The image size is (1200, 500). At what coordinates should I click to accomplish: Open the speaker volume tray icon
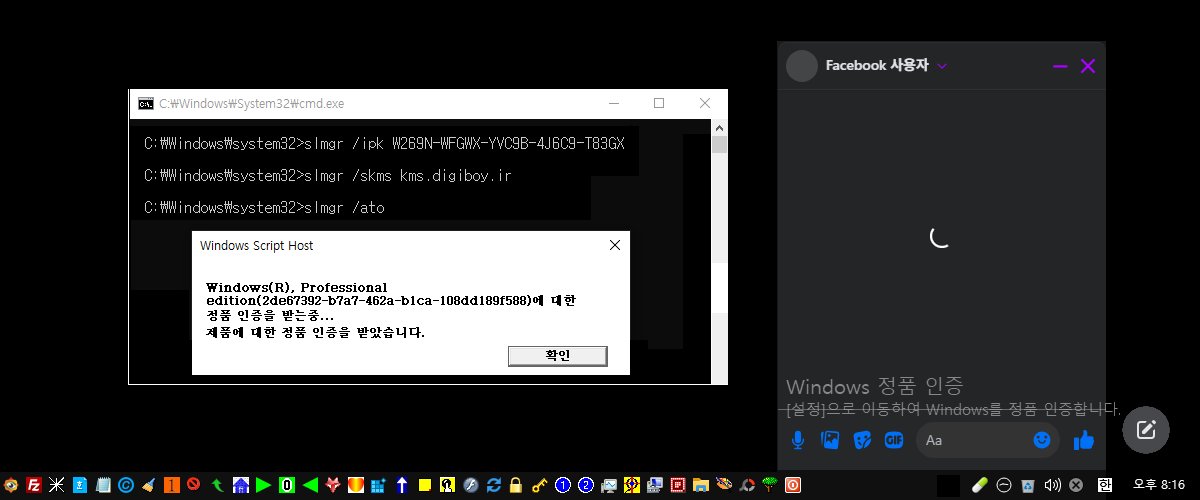(1052, 485)
